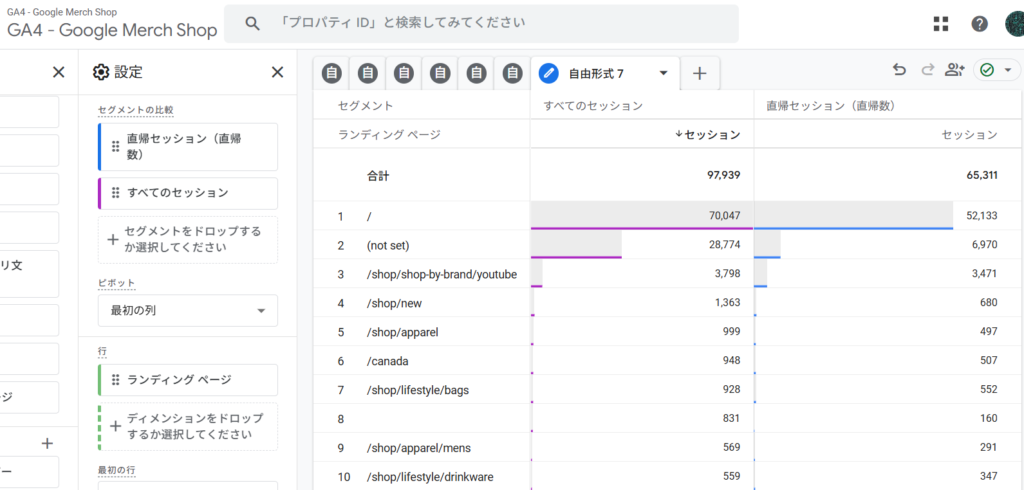Switch to the sixth report tab
1024x490 pixels.
point(512,73)
